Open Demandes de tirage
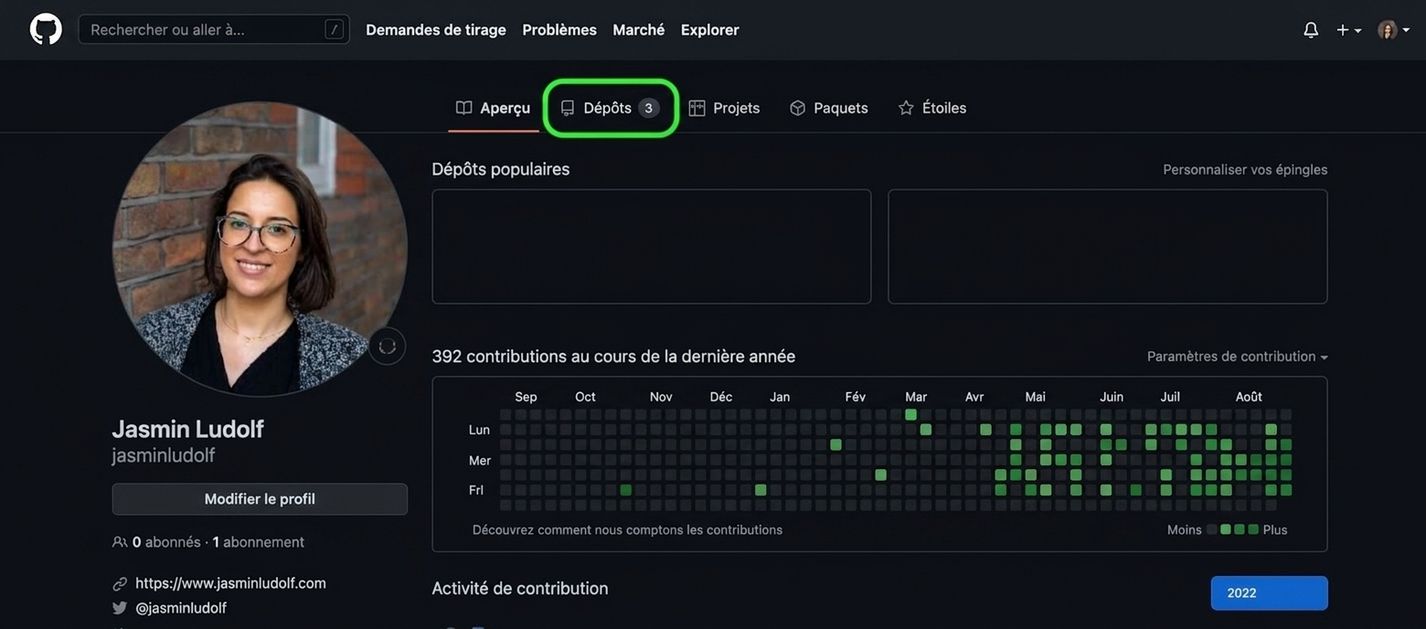1426x629 pixels. coord(436,30)
